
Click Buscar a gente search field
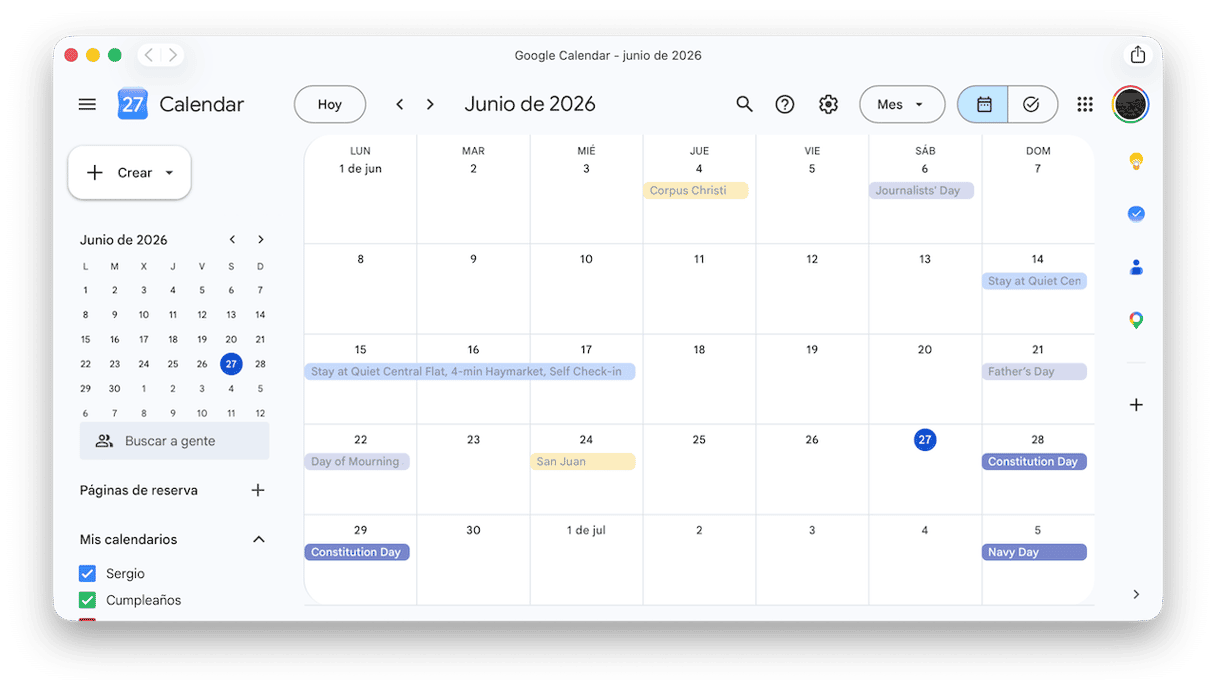pos(174,441)
